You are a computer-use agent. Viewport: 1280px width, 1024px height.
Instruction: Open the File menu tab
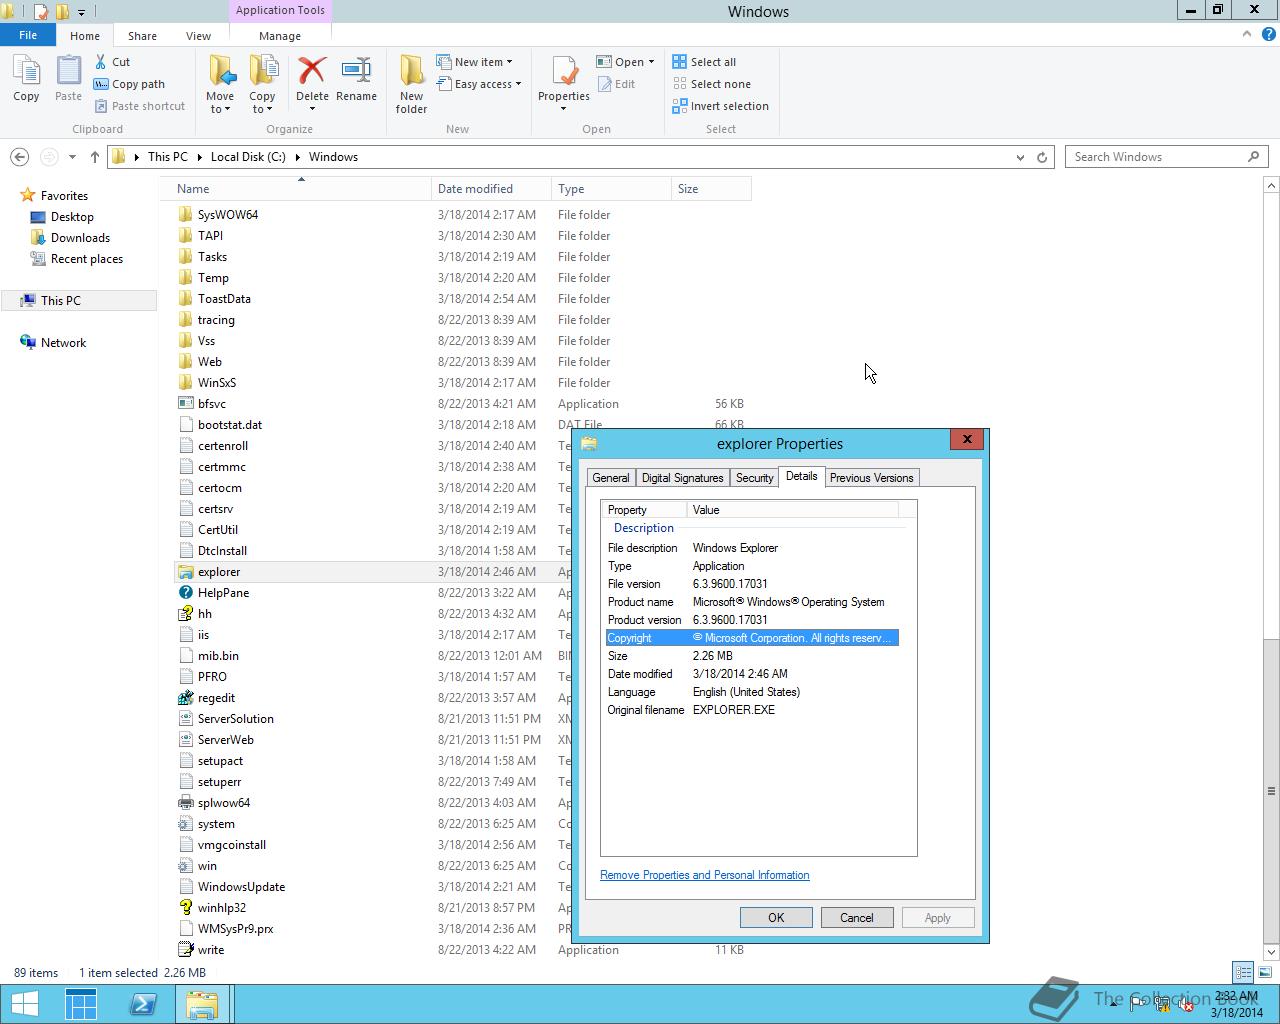(28, 35)
